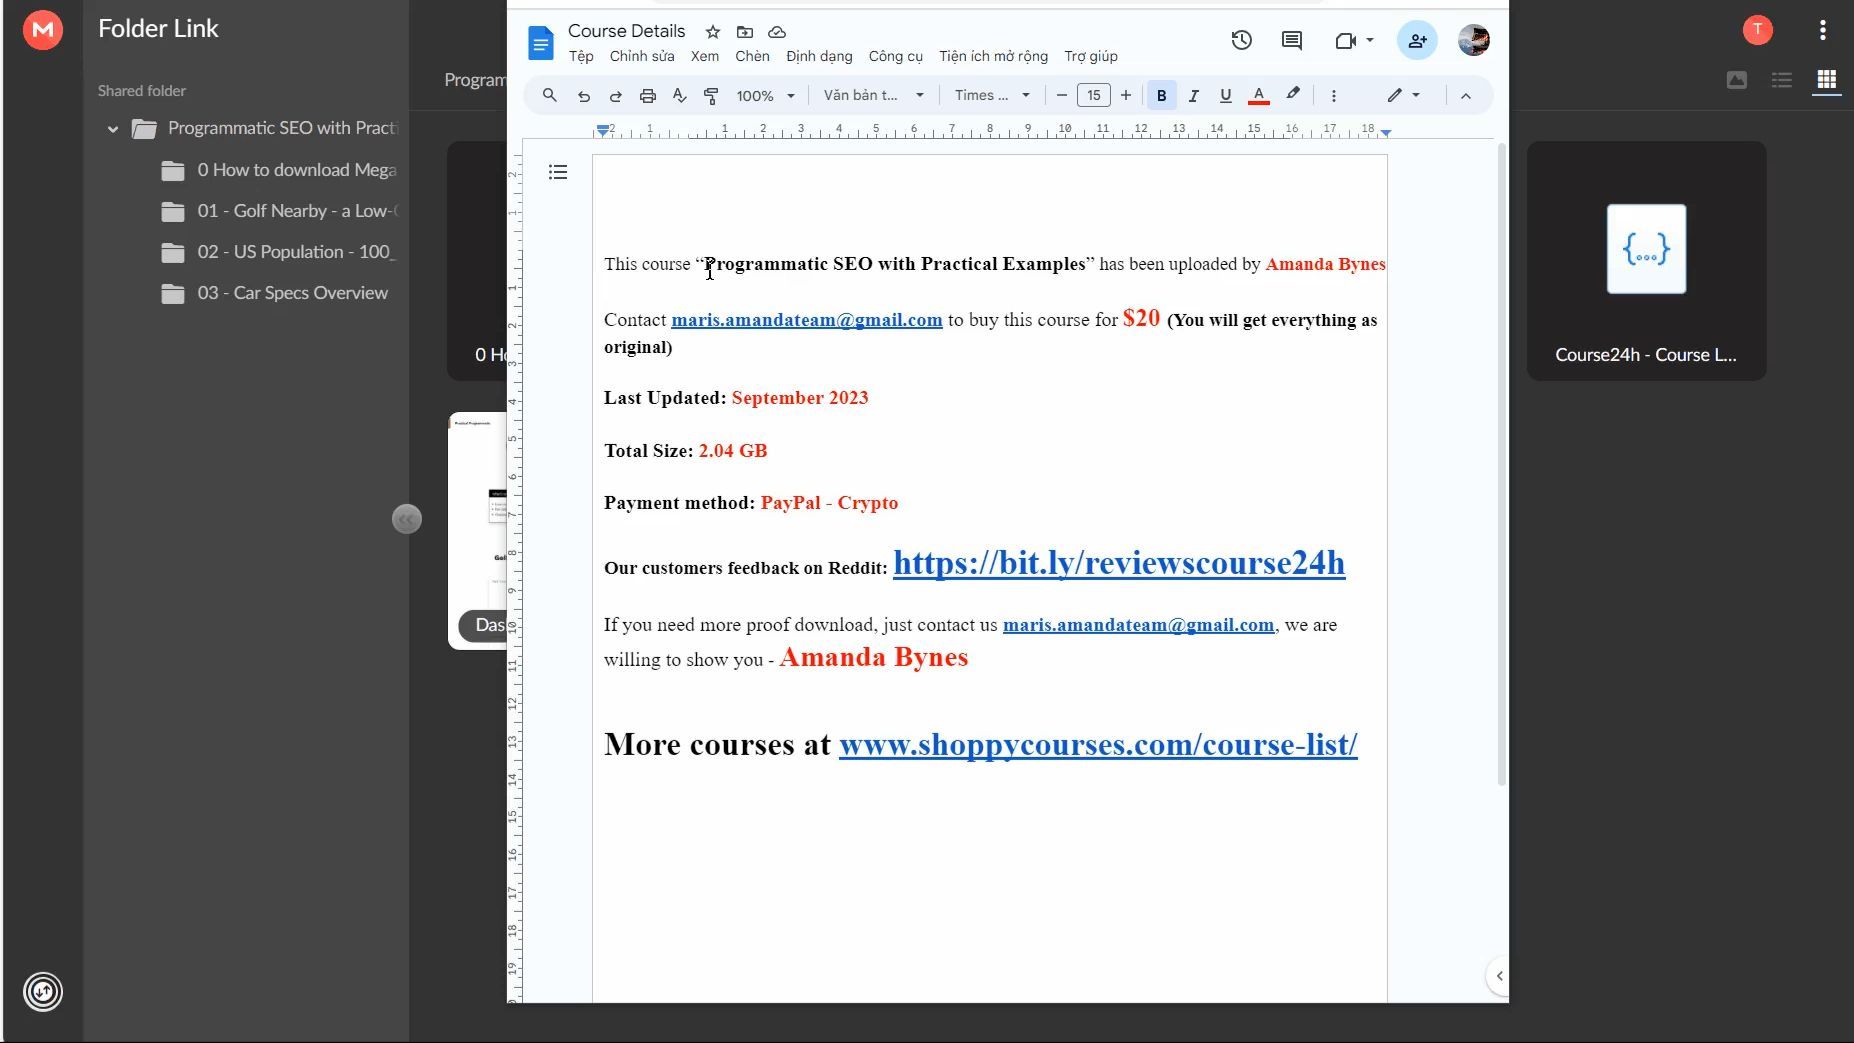Open version history clock icon

pos(1241,41)
